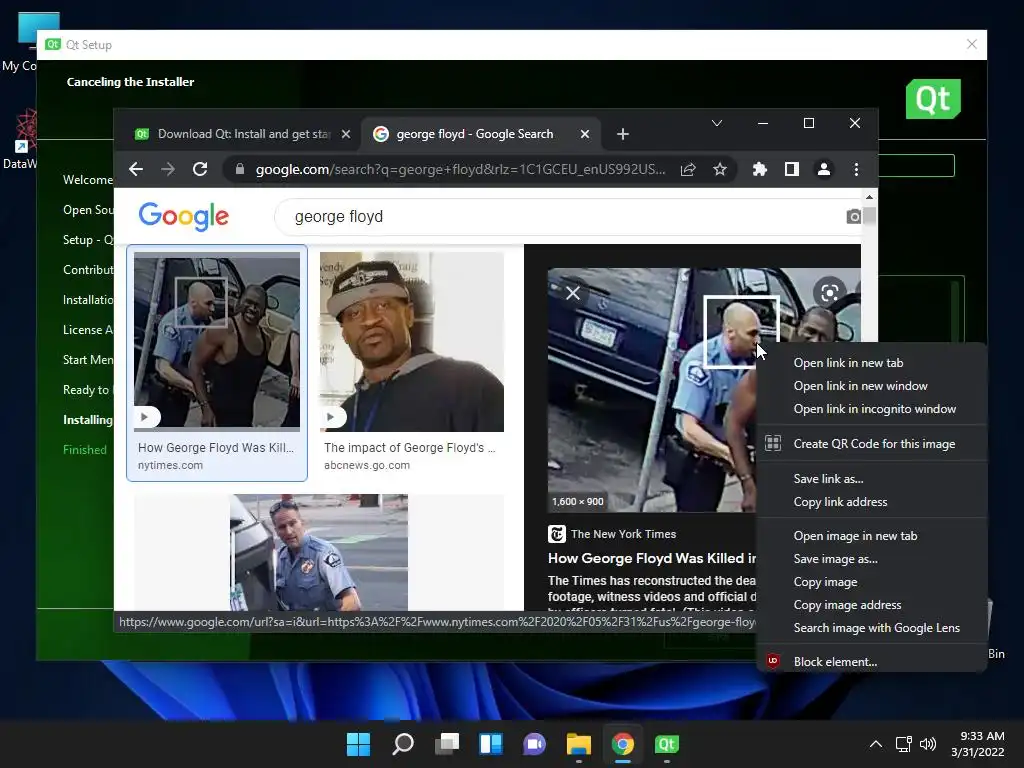
Task: Open the network status tray icon
Action: coord(904,744)
